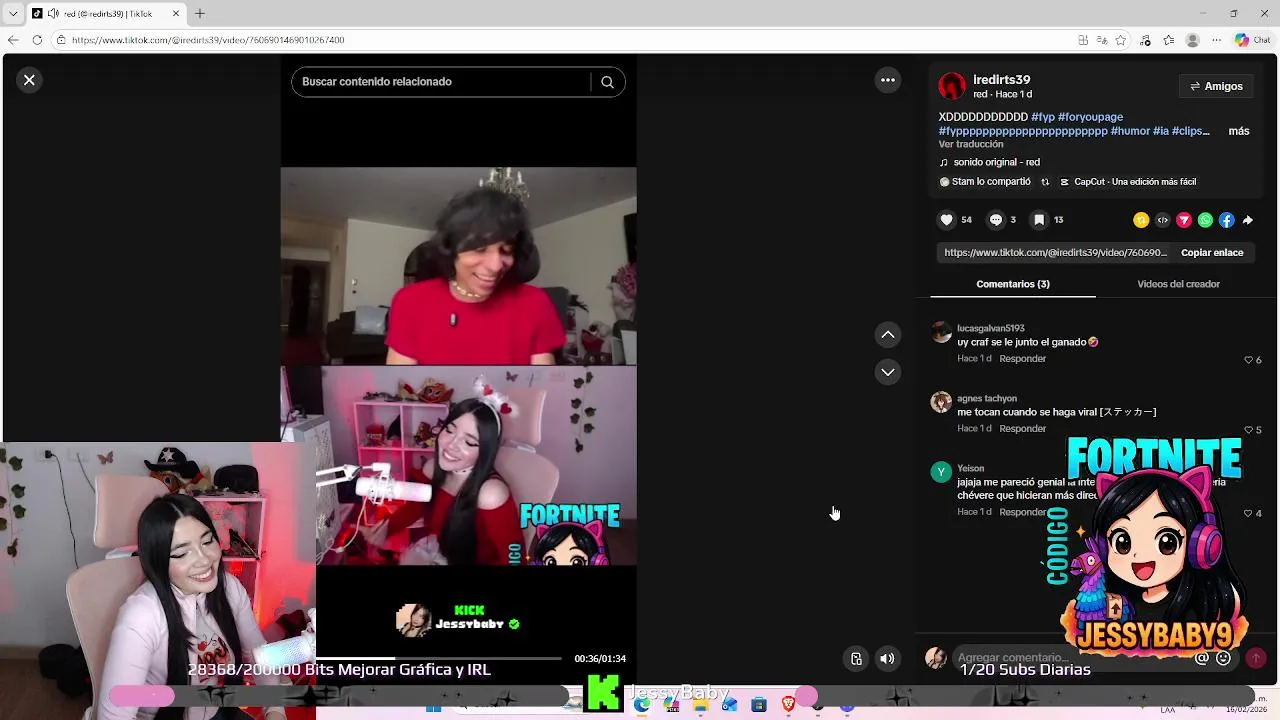The height and width of the screenshot is (720, 1280).
Task: Repost with the yellow repost icon
Action: [1141, 220]
